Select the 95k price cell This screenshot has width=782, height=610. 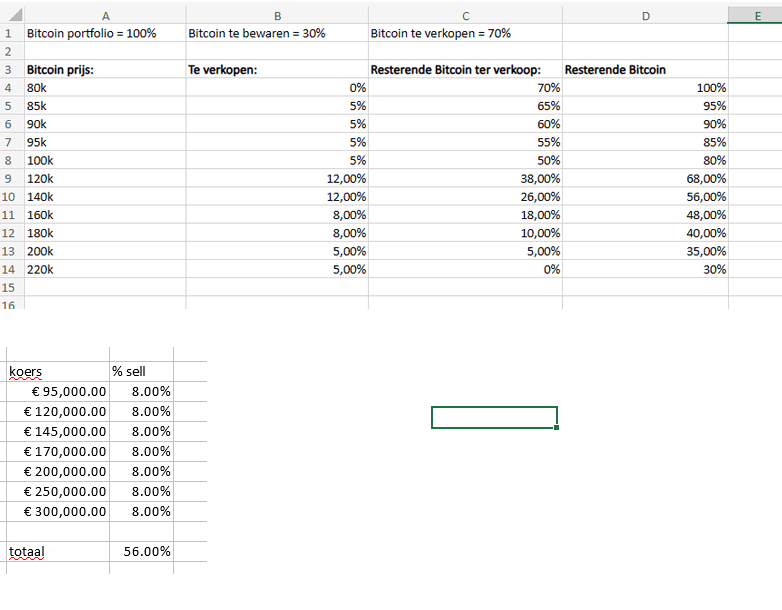[105, 142]
